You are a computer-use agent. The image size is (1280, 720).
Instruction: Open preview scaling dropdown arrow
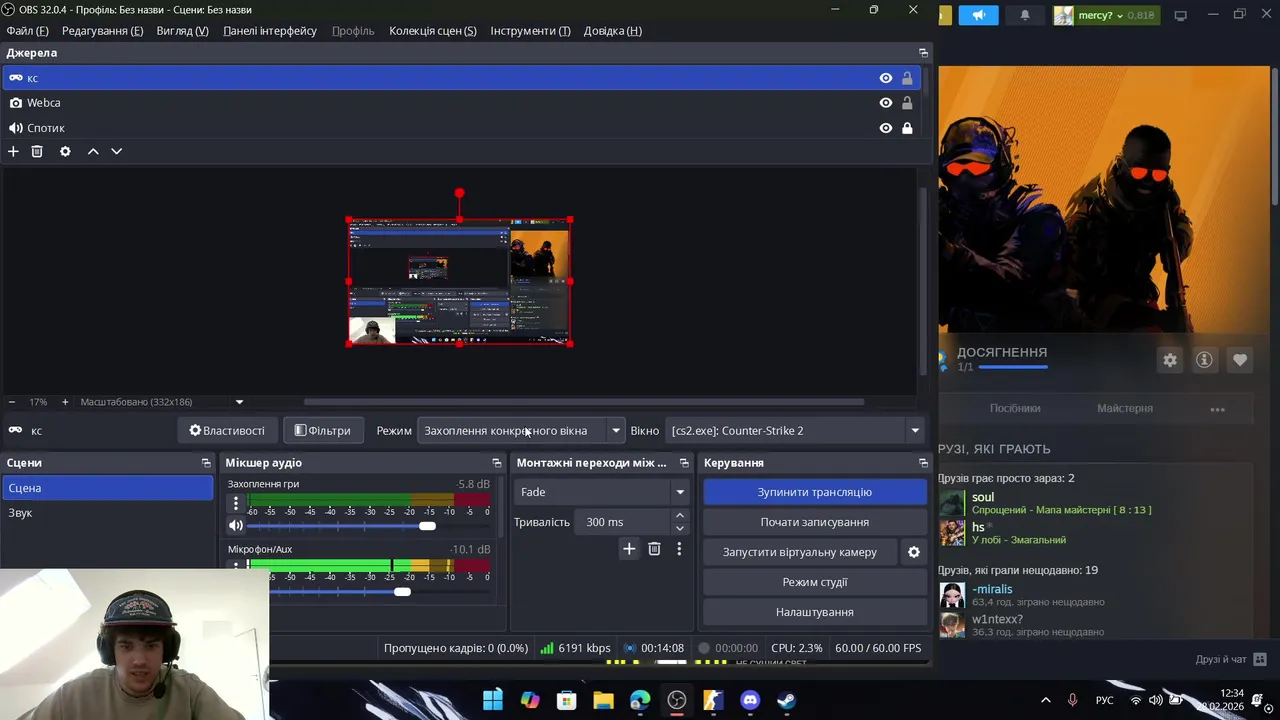tap(239, 402)
